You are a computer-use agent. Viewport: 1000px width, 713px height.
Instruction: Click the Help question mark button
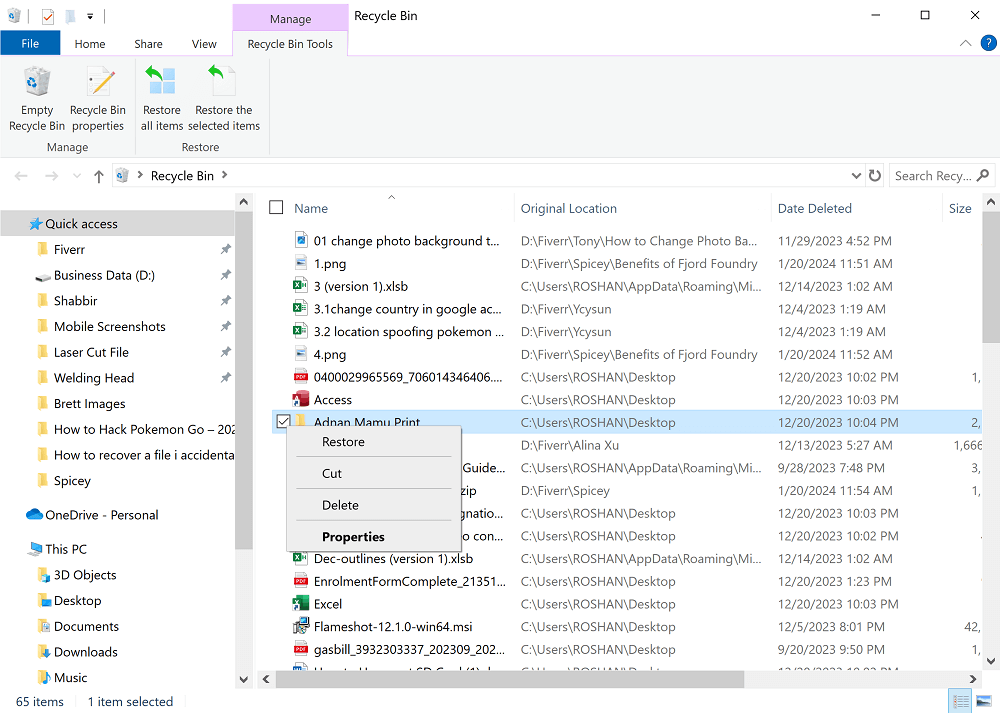(x=988, y=43)
